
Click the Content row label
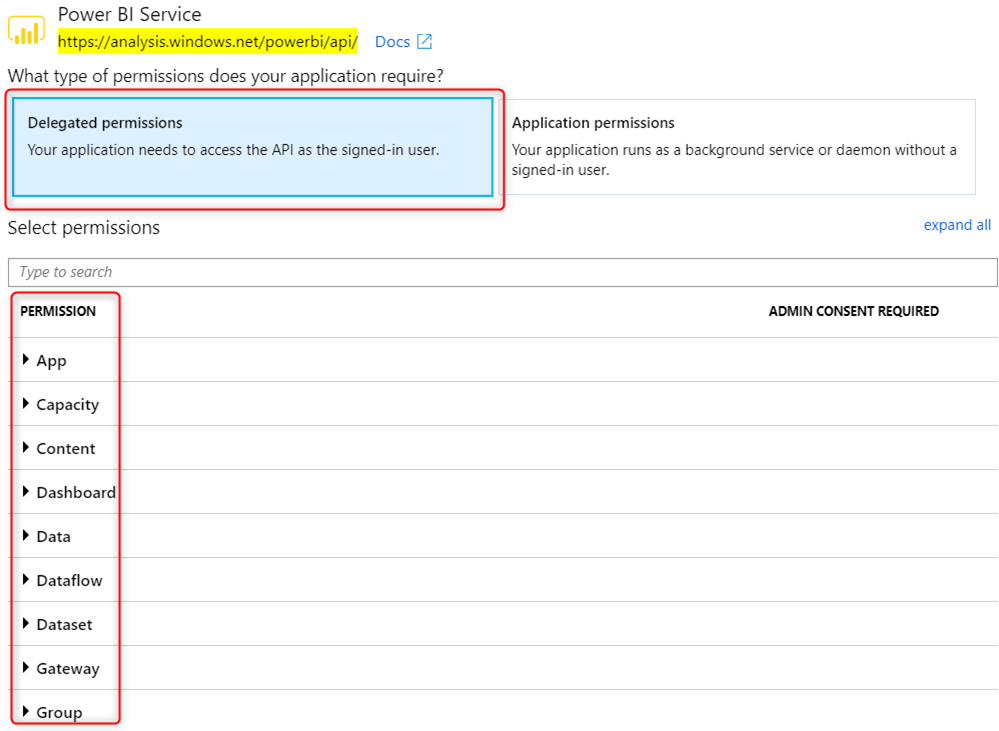pyautogui.click(x=66, y=449)
